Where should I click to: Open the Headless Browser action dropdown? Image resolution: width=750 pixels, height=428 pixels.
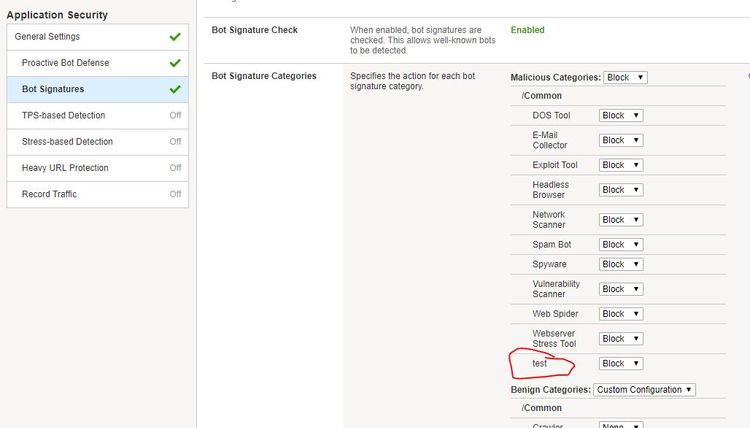click(620, 190)
